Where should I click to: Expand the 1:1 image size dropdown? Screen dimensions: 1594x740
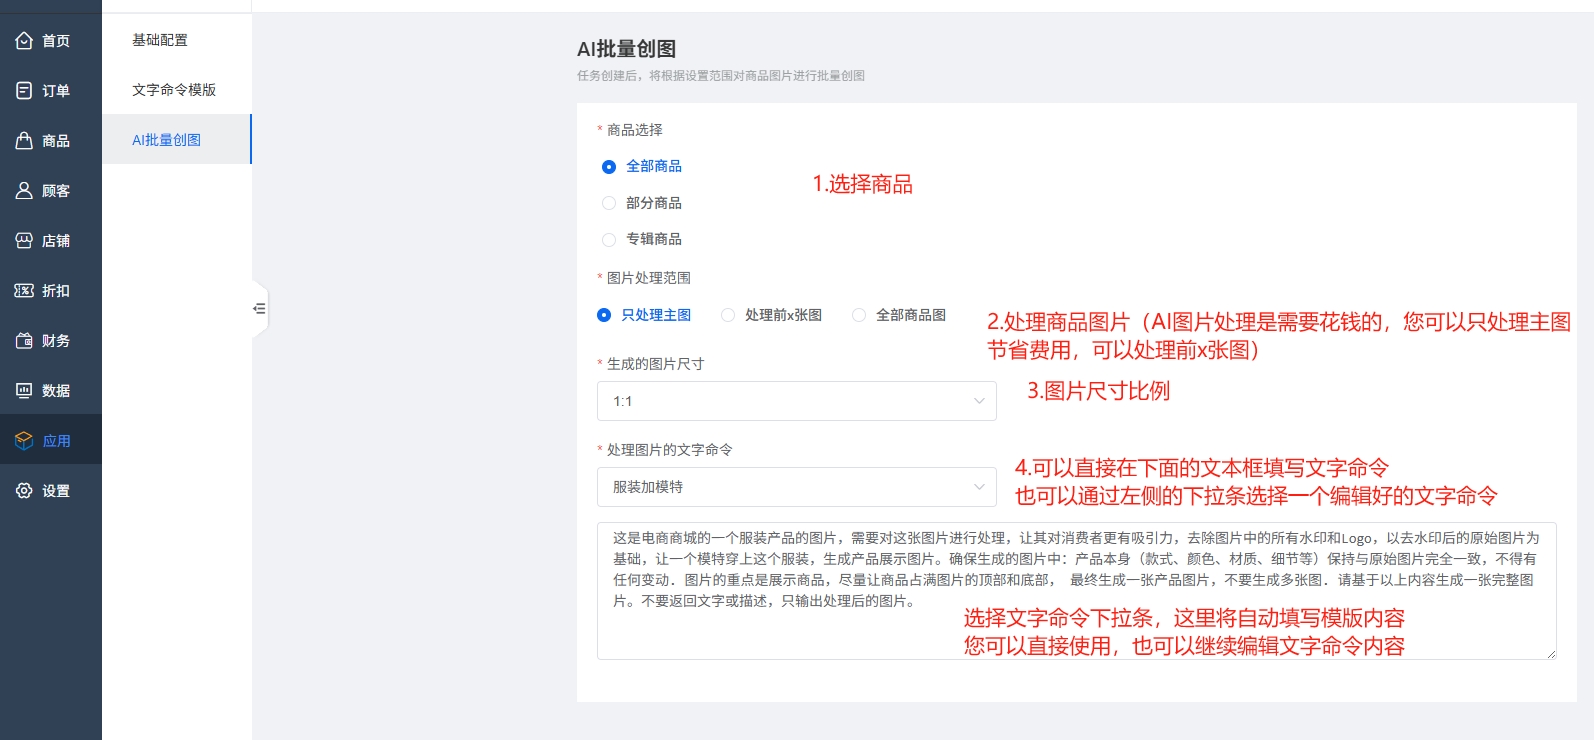796,401
